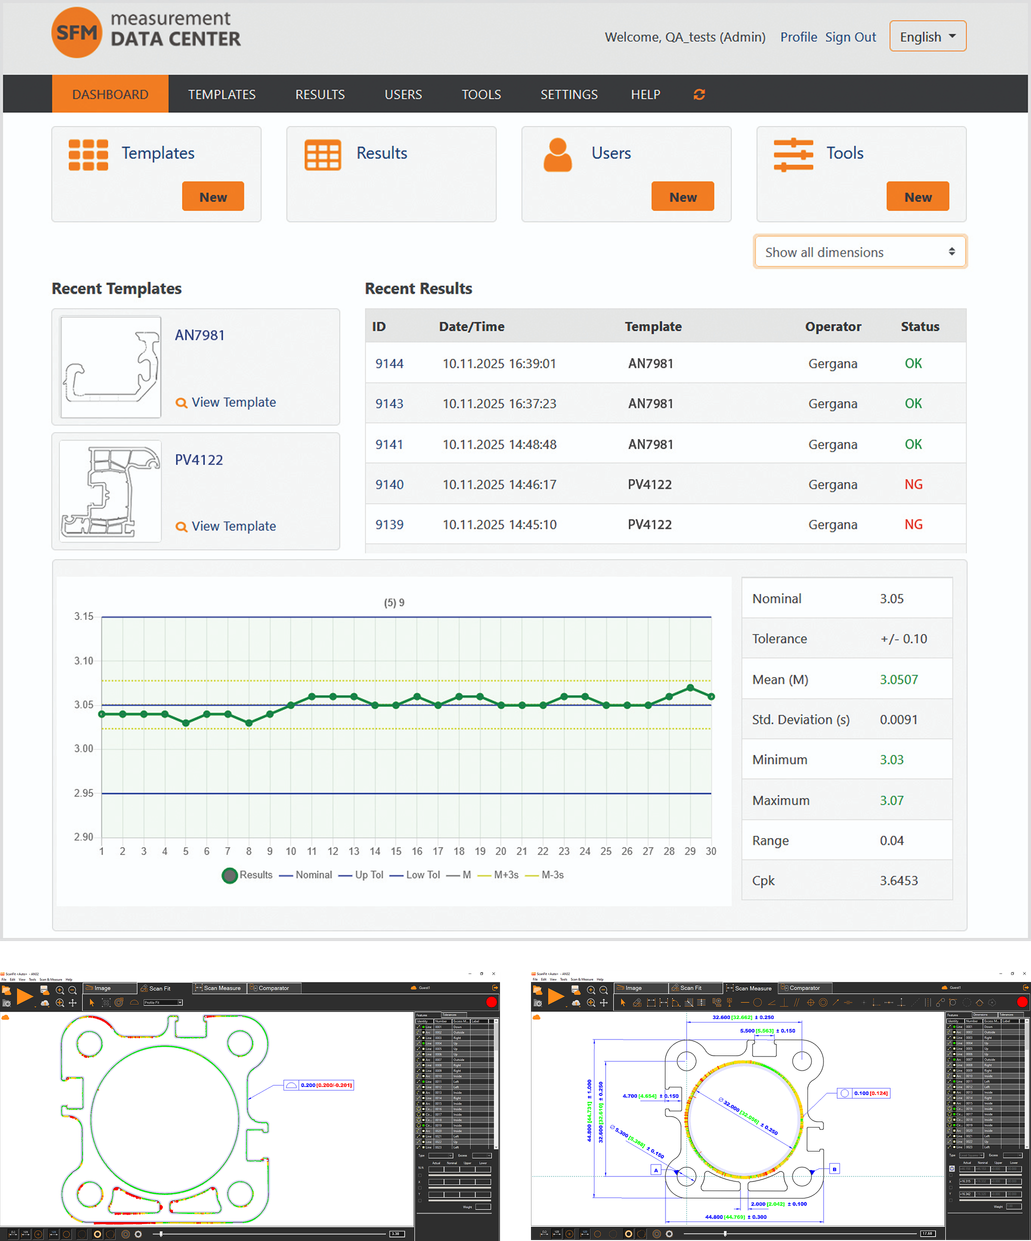Expand the Show all dimensions selector
This screenshot has width=1031, height=1241.
tap(860, 252)
